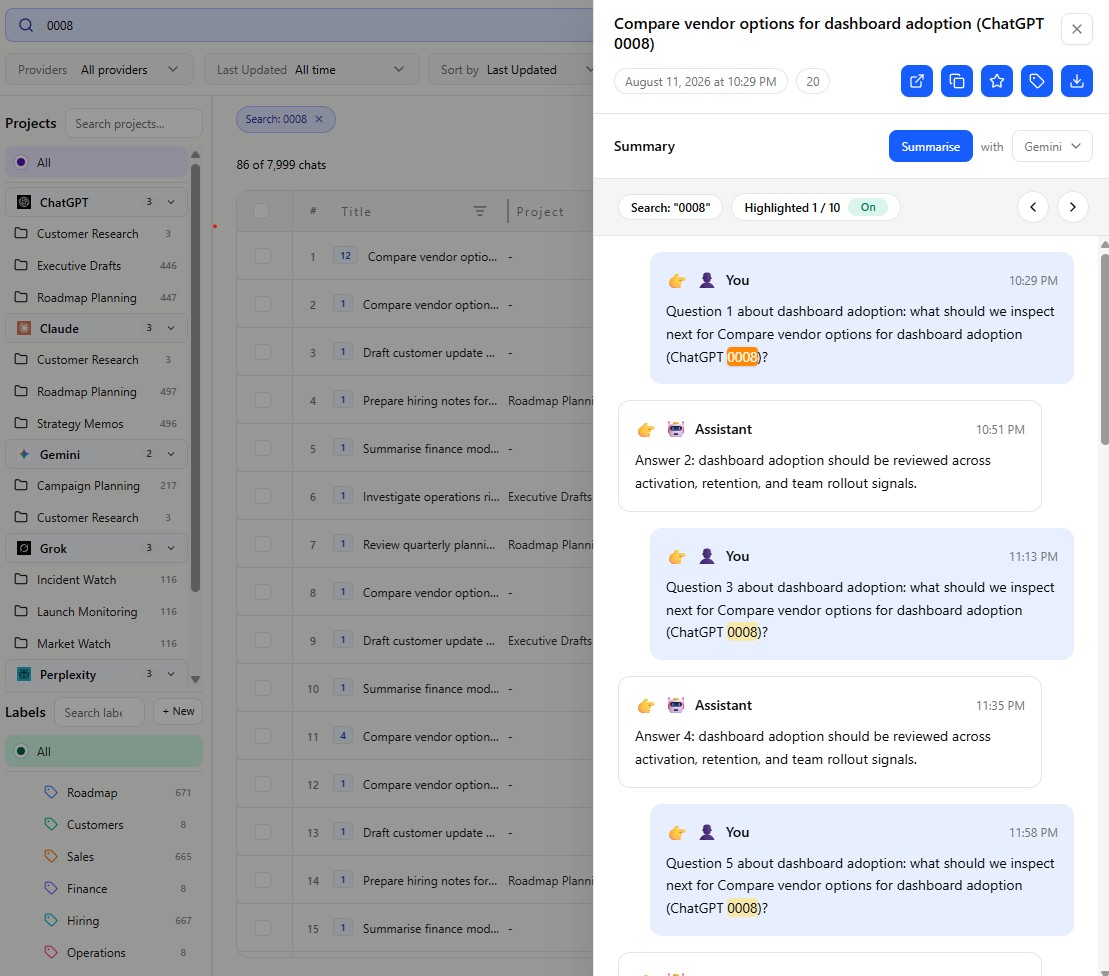The width and height of the screenshot is (1109, 976).
Task: Select the Customers label
Action: pyautogui.click(x=104, y=824)
